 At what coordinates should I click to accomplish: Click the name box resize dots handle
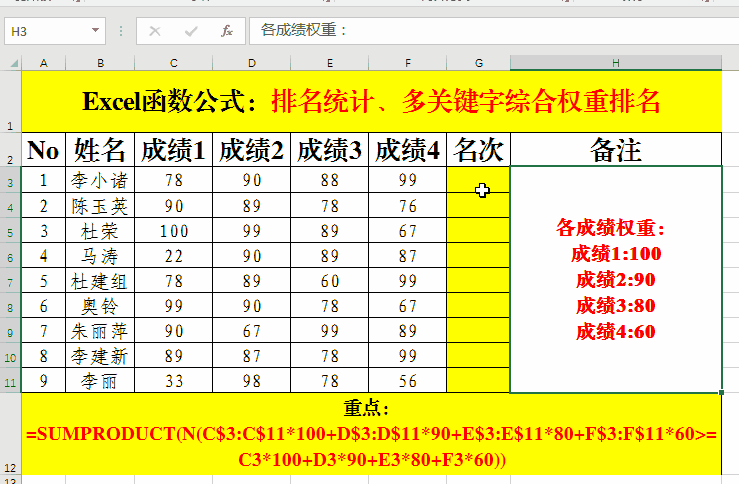pyautogui.click(x=121, y=31)
